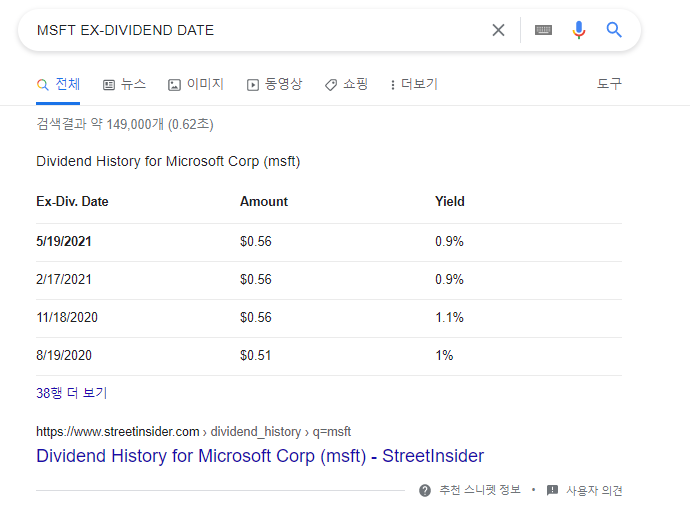Open the 더보기 (More) menu
Screen dimensions: 690x518
[x=414, y=84]
